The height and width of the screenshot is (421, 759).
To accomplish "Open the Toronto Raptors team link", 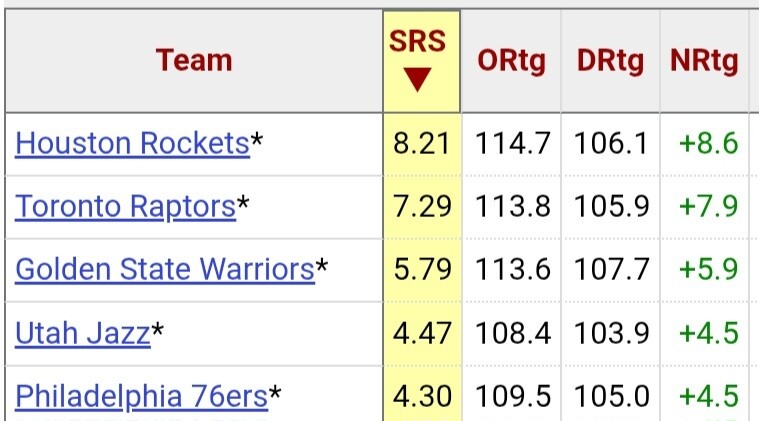I will 125,207.
